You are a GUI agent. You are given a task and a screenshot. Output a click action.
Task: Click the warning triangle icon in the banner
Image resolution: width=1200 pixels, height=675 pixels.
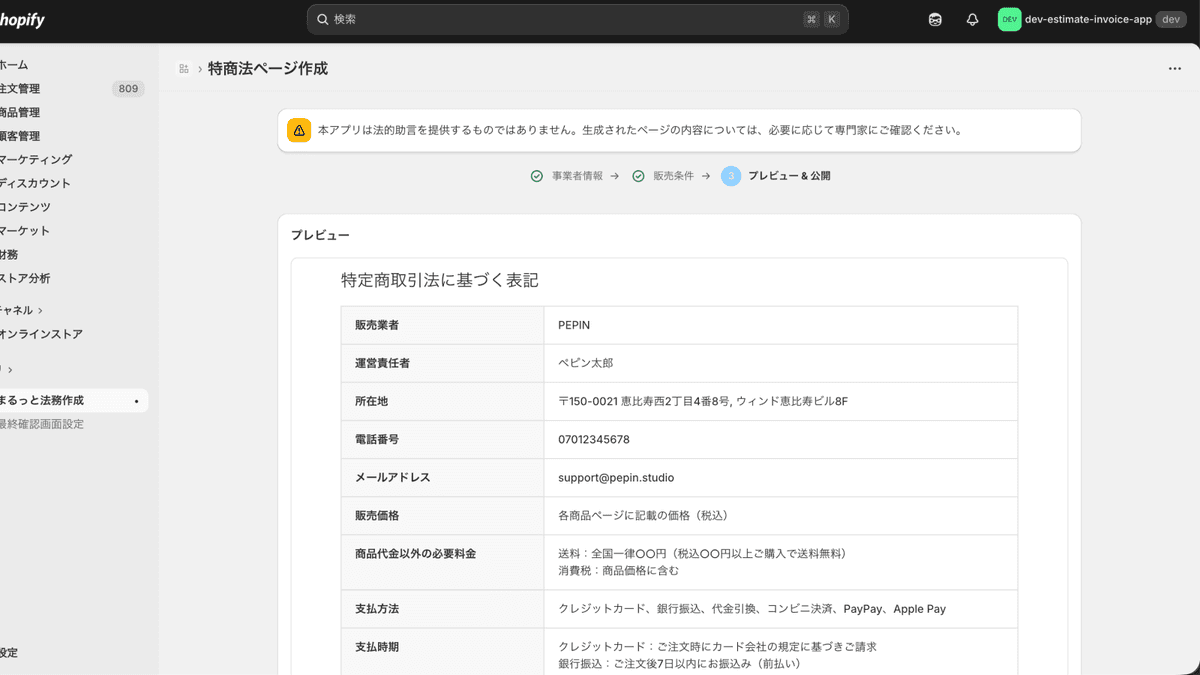(298, 129)
